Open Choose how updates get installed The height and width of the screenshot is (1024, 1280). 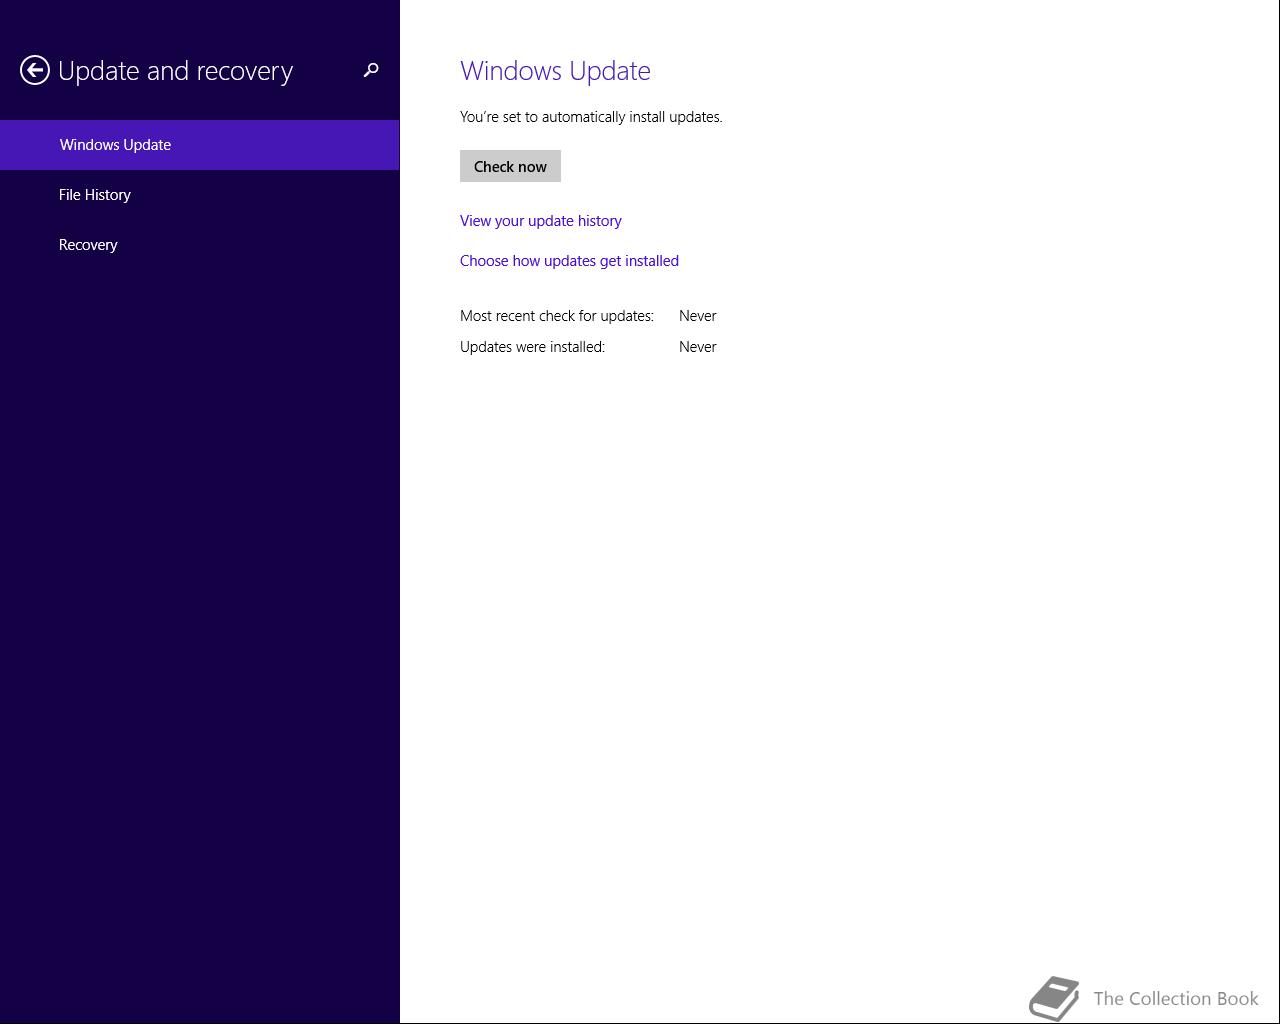tap(569, 261)
